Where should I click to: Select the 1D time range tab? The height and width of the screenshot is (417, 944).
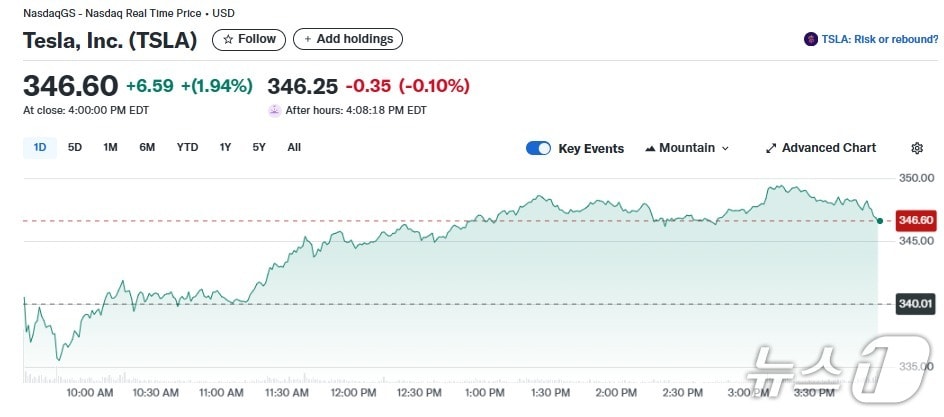click(x=40, y=147)
